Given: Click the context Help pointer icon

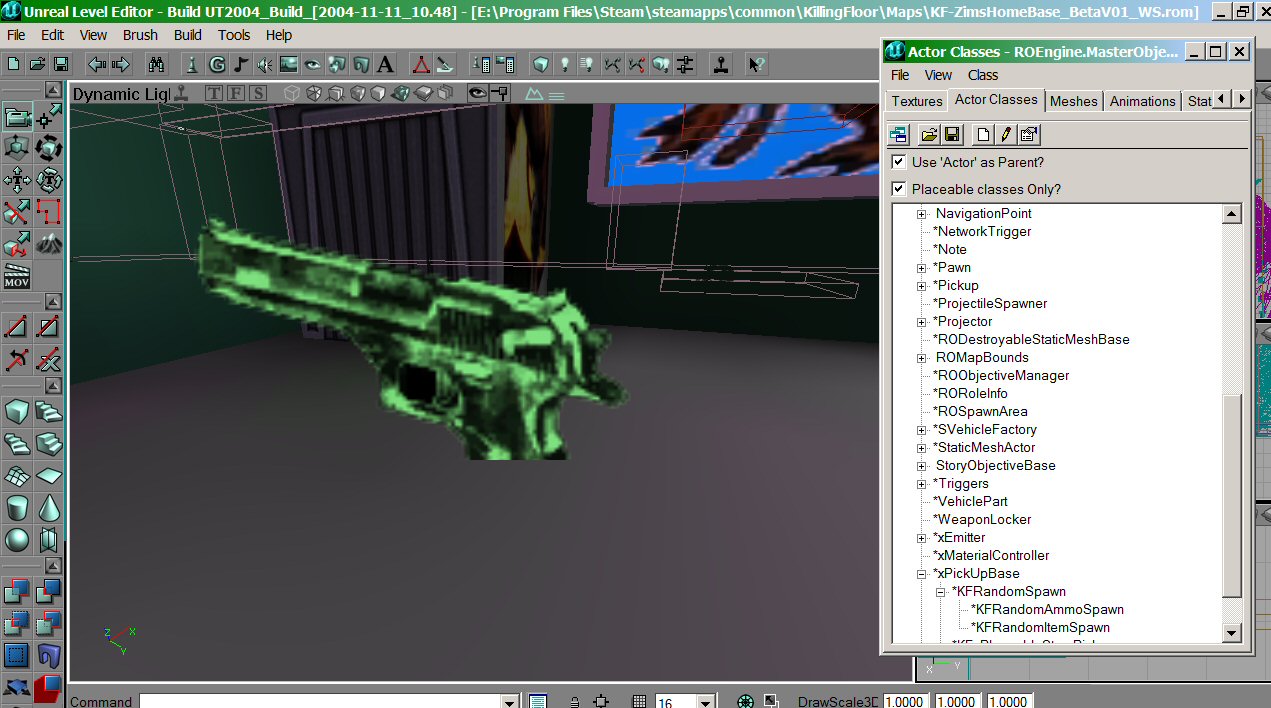Looking at the screenshot, I should click(757, 64).
